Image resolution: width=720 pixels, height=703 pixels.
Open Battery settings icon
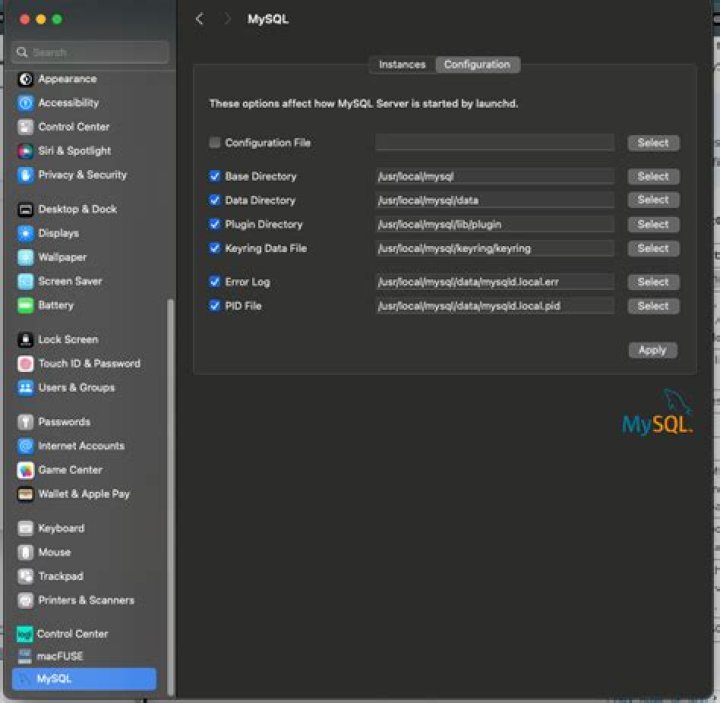(x=26, y=305)
